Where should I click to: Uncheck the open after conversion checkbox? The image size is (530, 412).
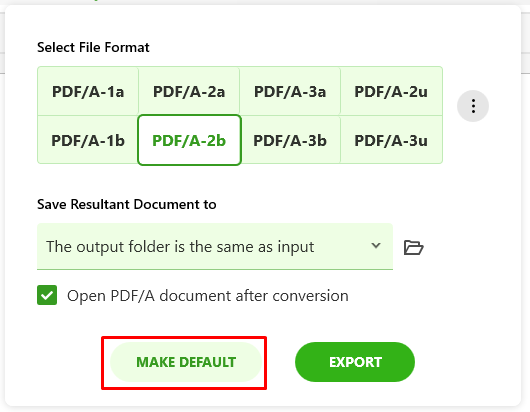tap(47, 295)
